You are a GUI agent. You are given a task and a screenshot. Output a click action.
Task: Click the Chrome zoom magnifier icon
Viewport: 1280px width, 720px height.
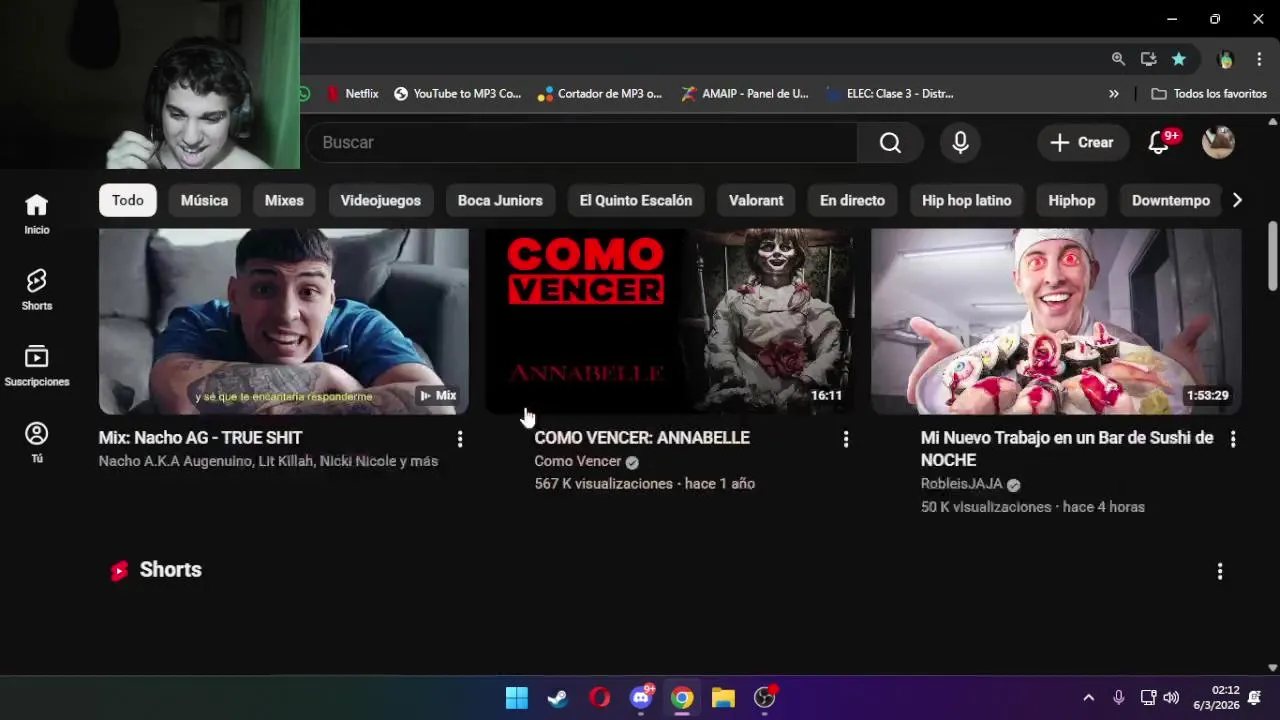(x=1118, y=59)
